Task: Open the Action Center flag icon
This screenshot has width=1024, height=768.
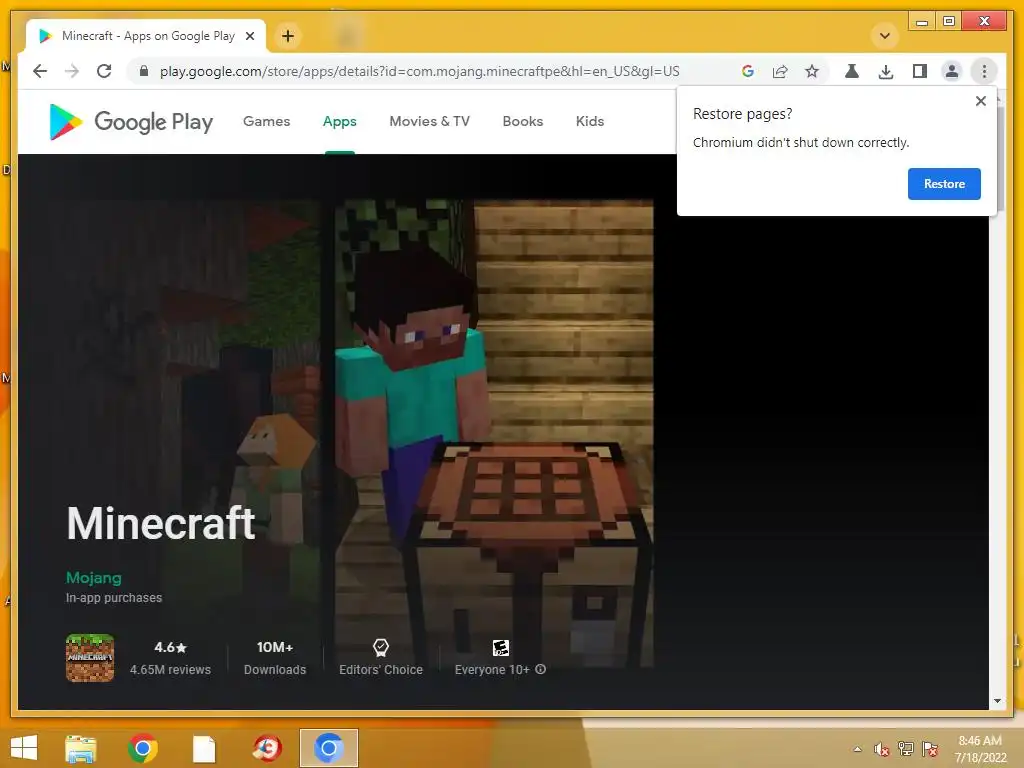Action: click(x=931, y=749)
